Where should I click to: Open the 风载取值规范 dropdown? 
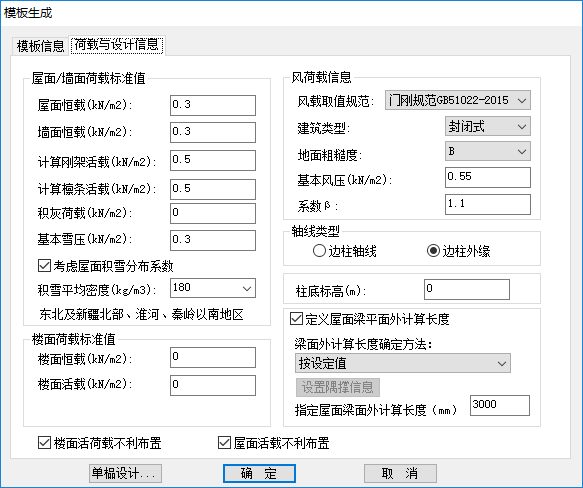458,100
